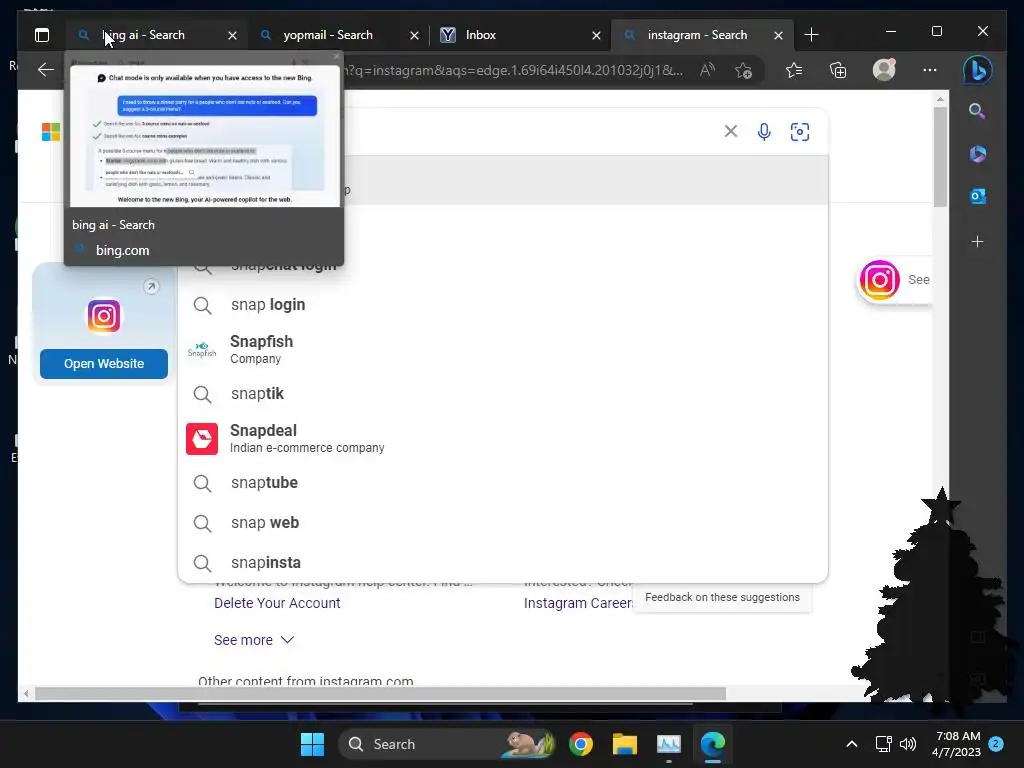Click the address bar URL field
The image size is (1024, 768).
pyautogui.click(x=513, y=70)
